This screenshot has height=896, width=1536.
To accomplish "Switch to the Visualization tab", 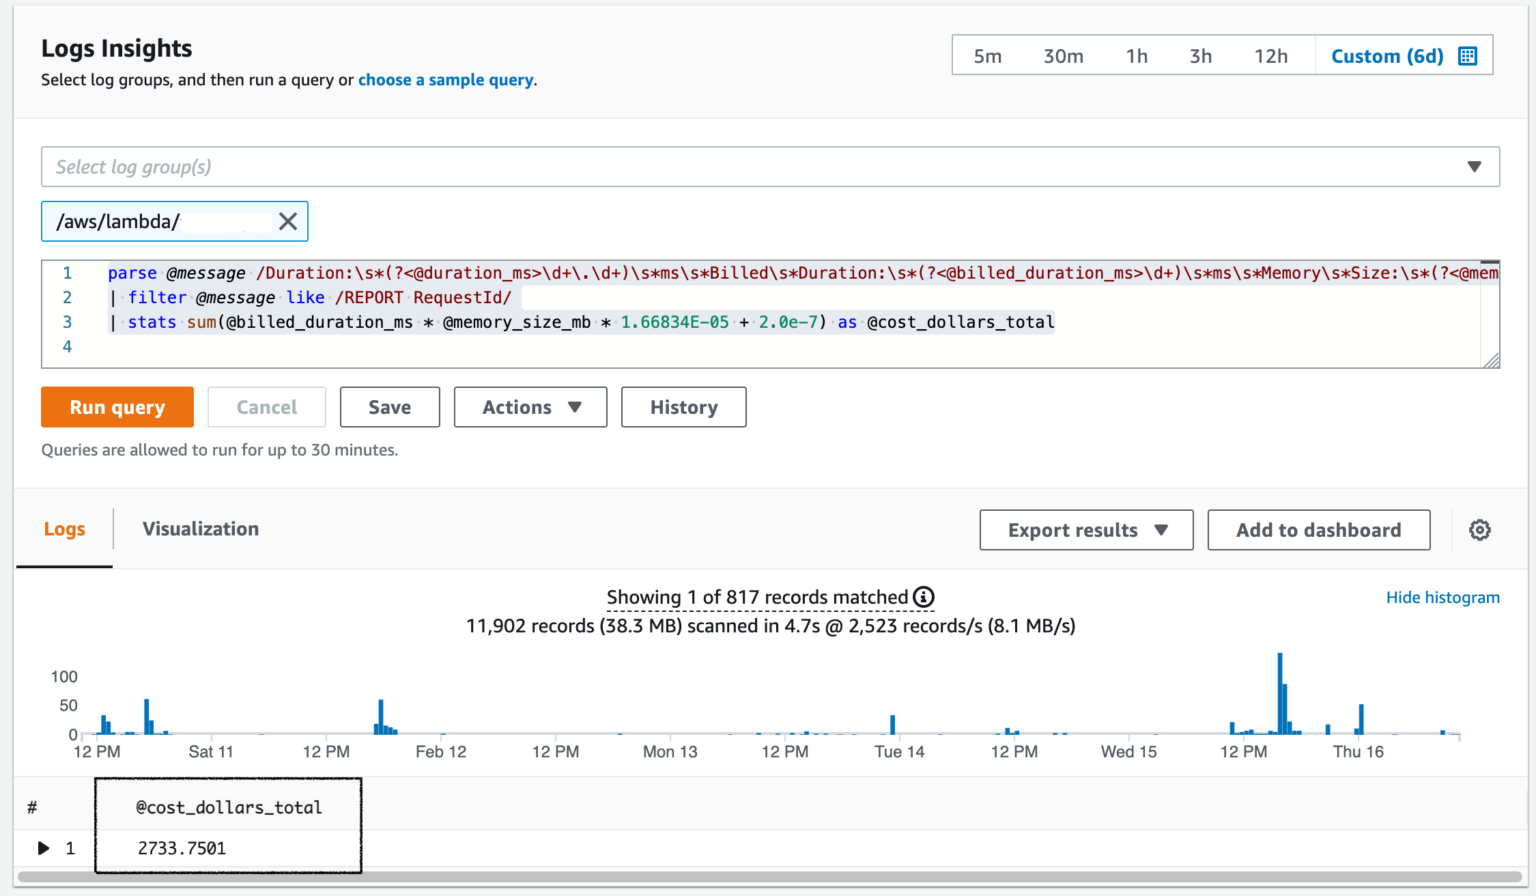I will [200, 528].
